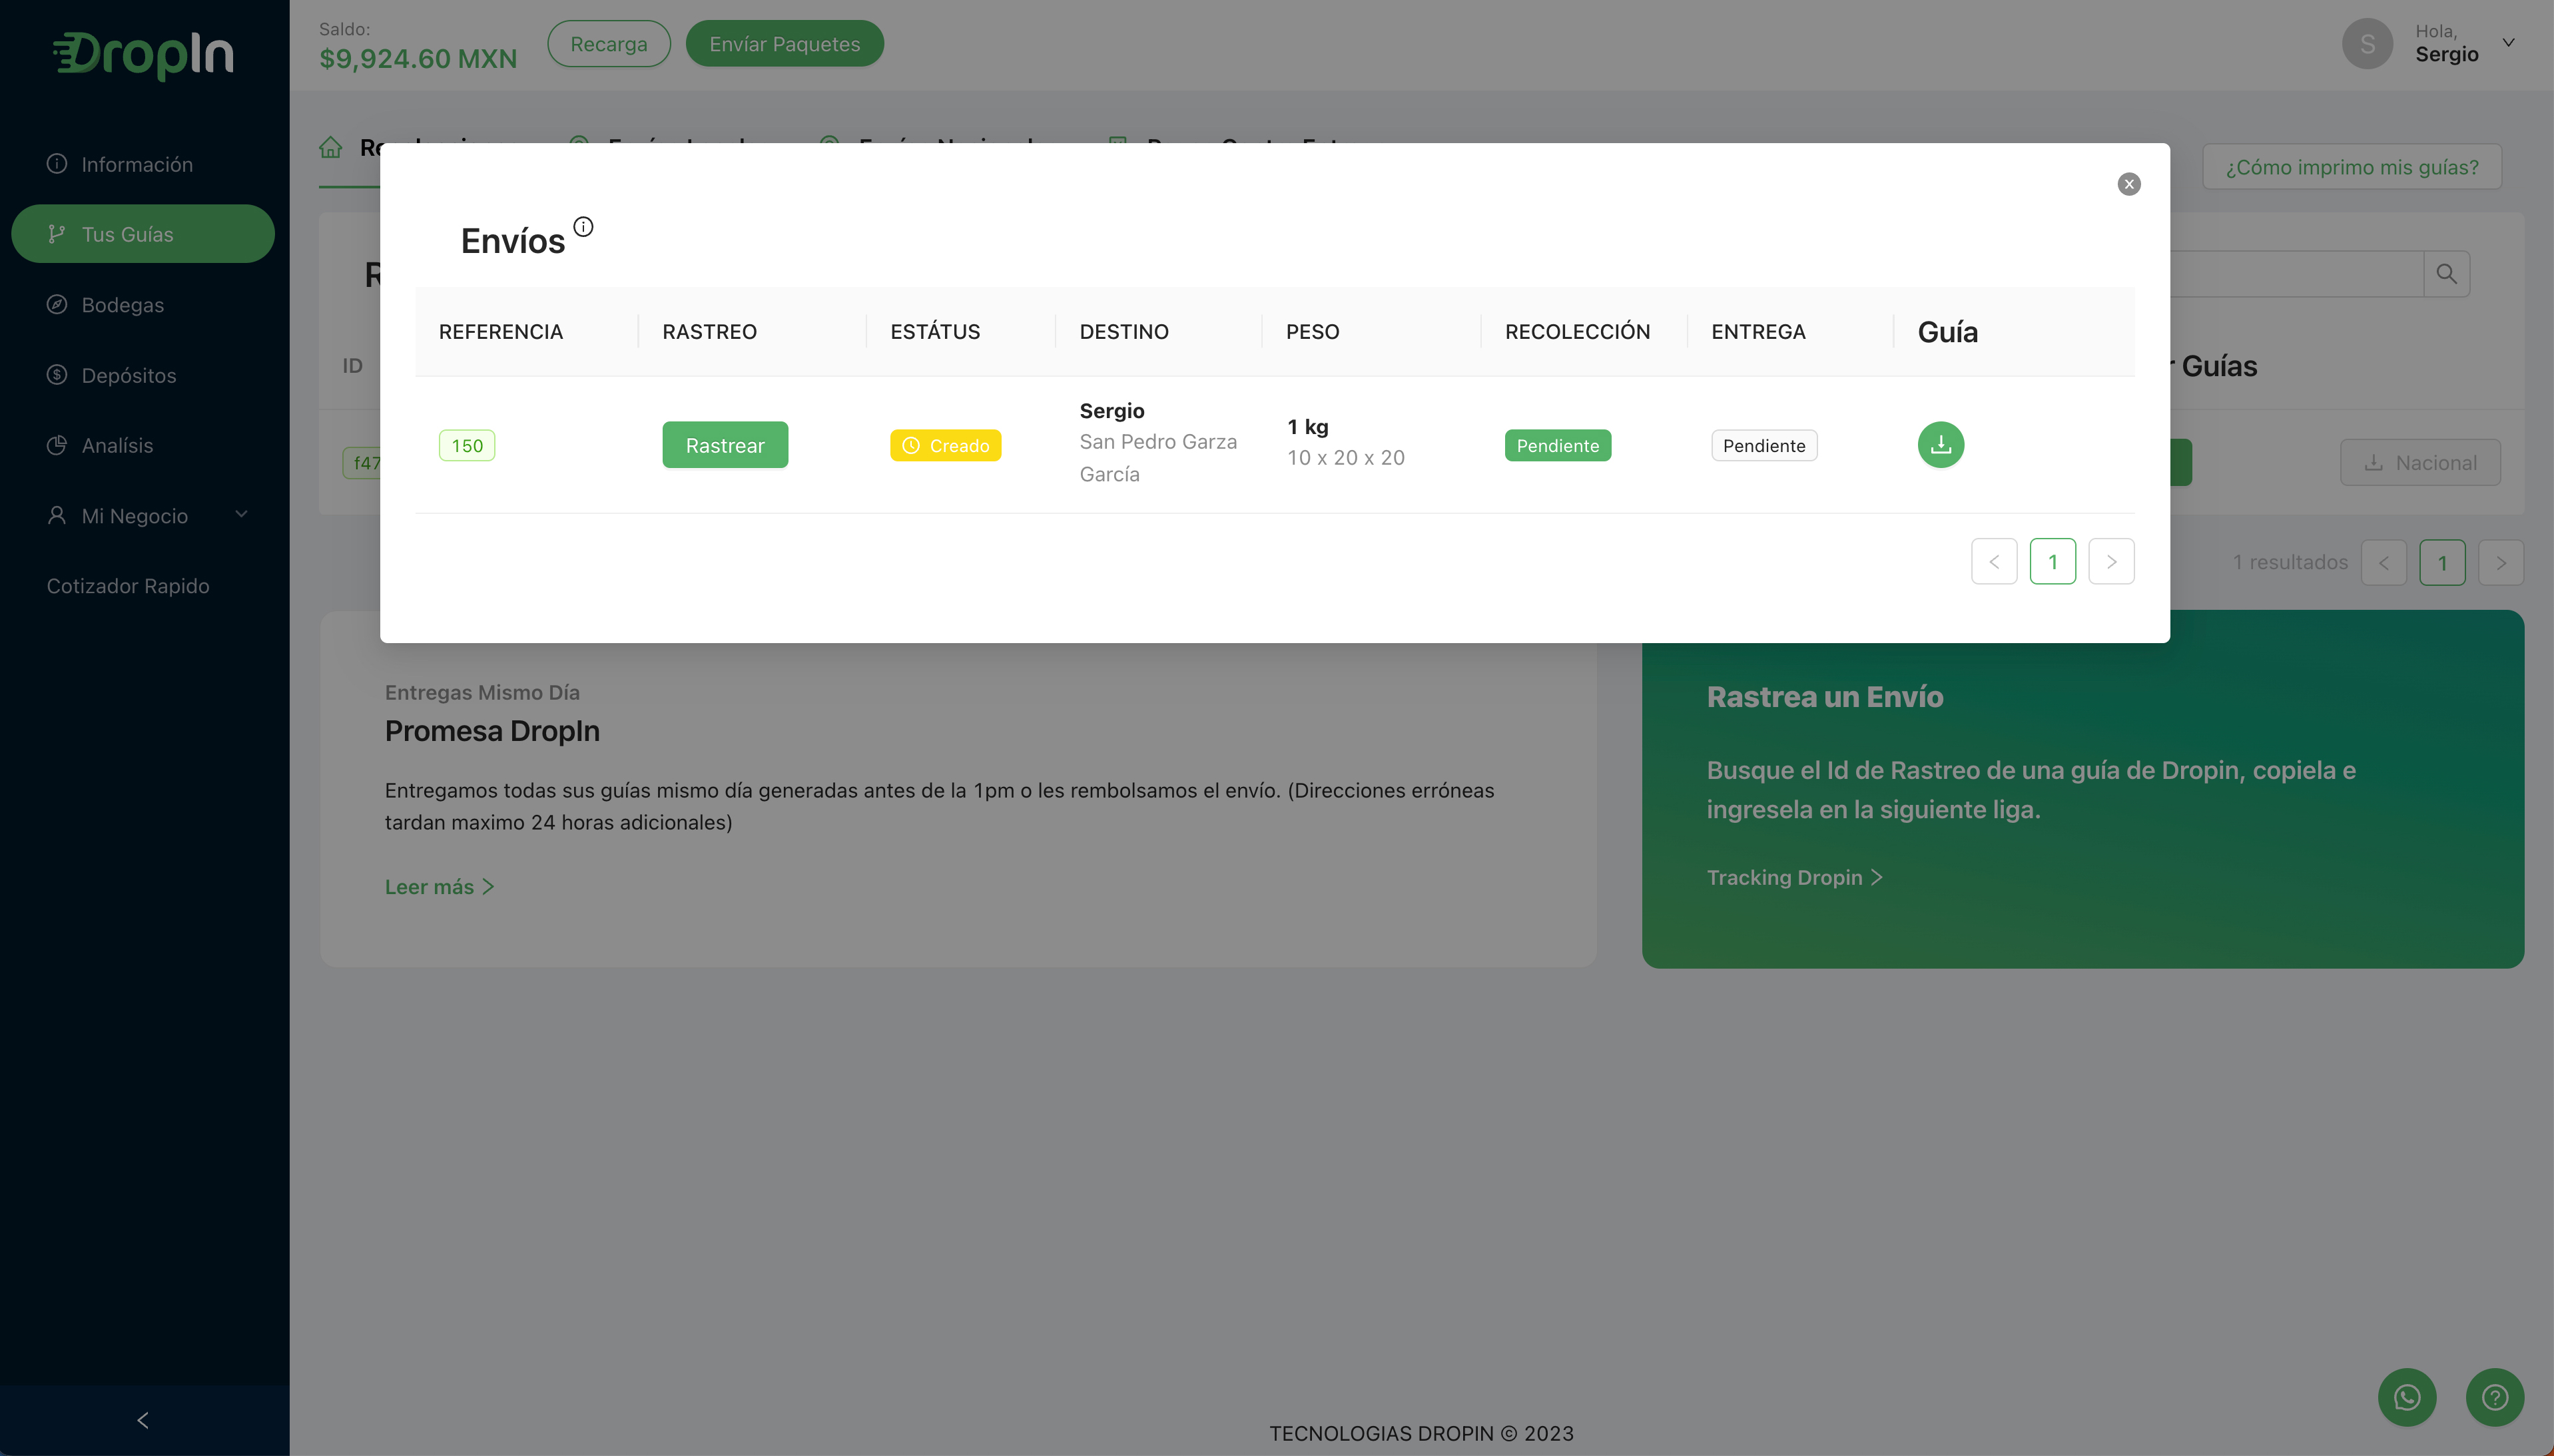Click the info icon next to Envíos
Screen dimensions: 2554x1456
(583, 227)
